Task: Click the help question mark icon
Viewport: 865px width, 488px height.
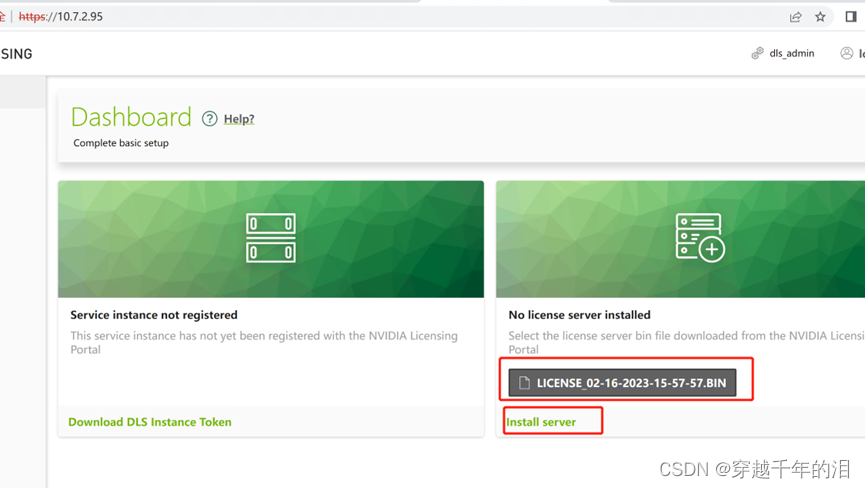Action: point(210,119)
